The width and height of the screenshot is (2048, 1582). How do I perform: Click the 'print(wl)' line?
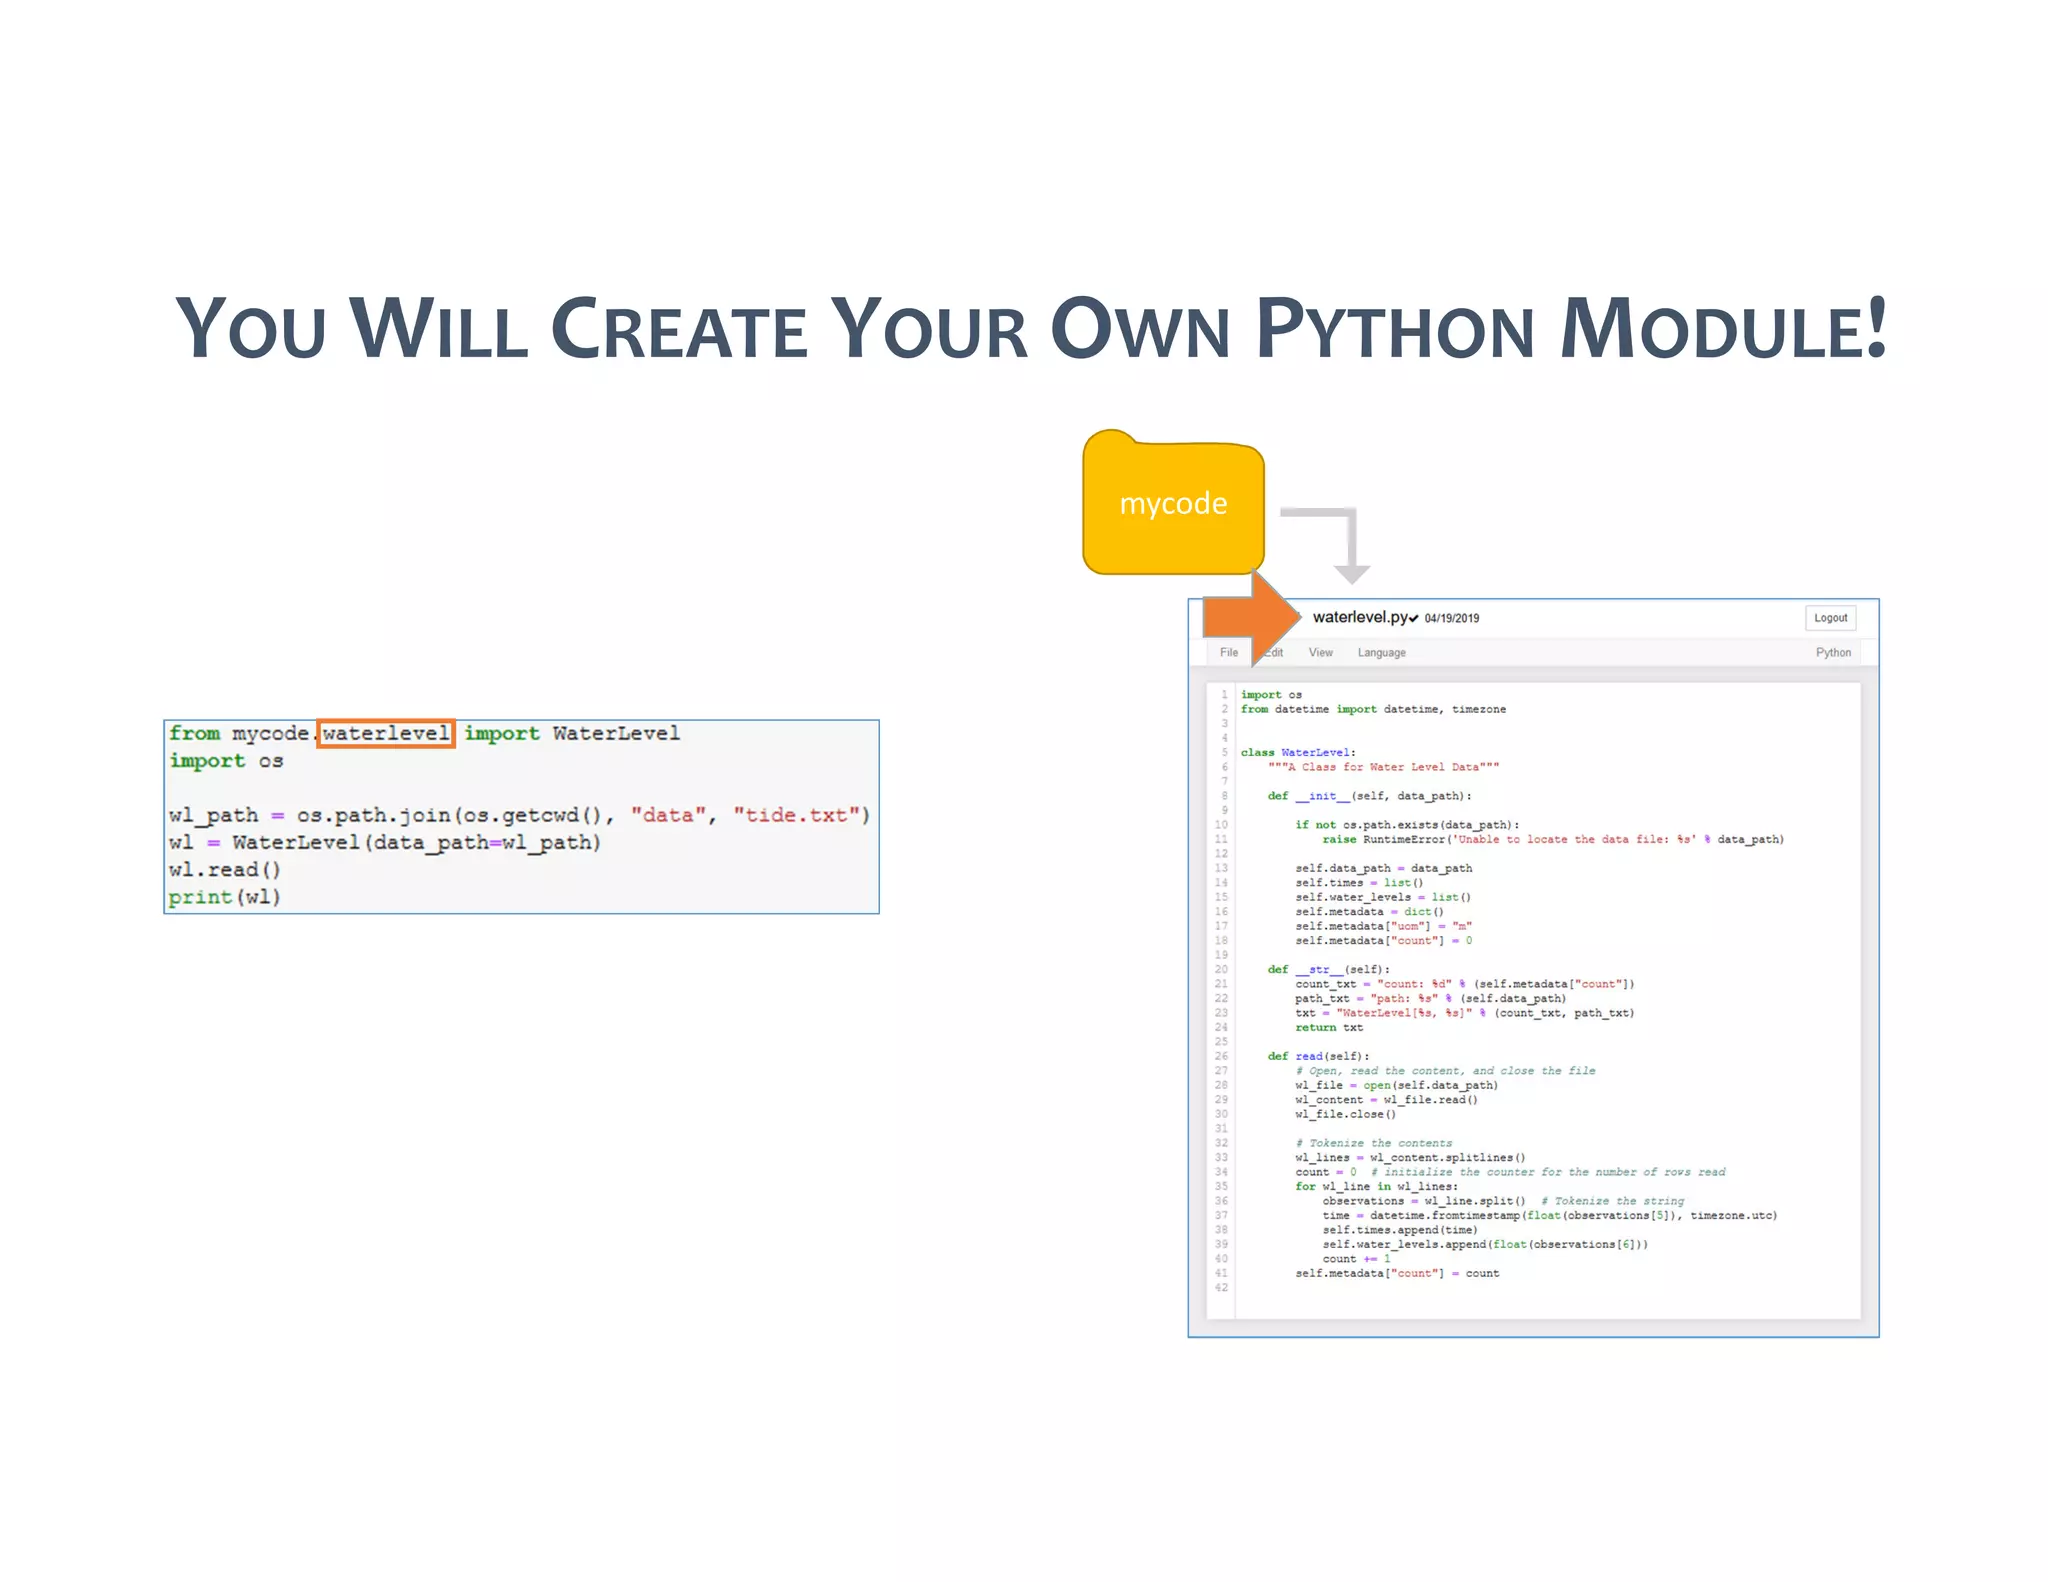click(x=225, y=897)
